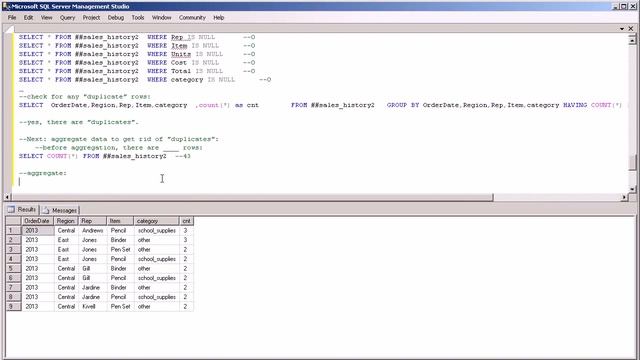640x360 pixels.
Task: Click the Rep column header
Action: click(x=92, y=221)
